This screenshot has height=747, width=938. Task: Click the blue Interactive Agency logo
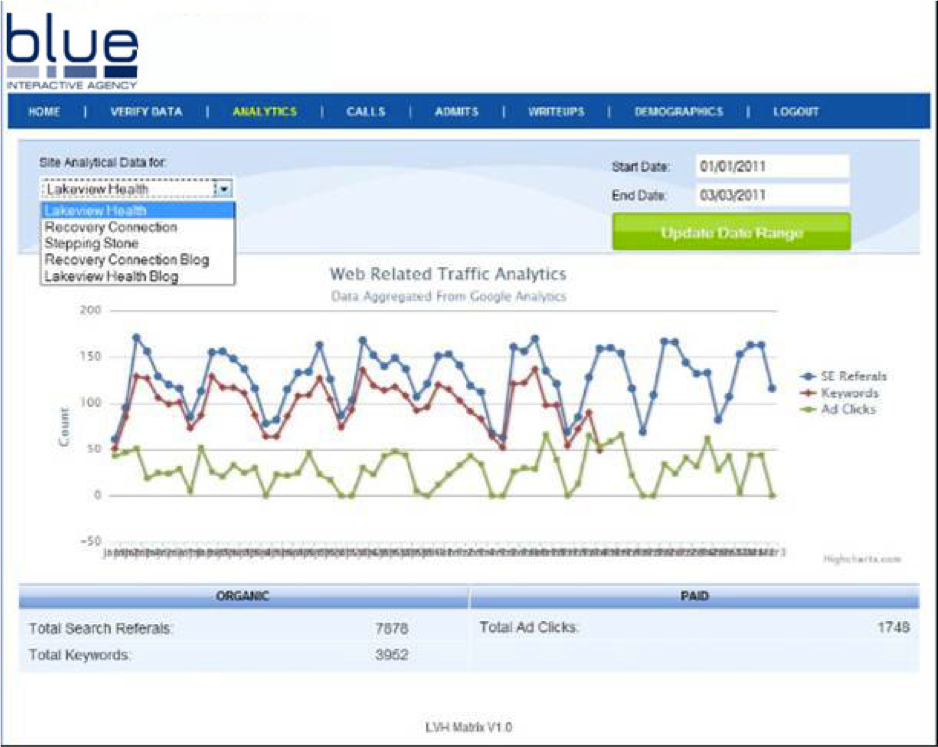point(70,45)
